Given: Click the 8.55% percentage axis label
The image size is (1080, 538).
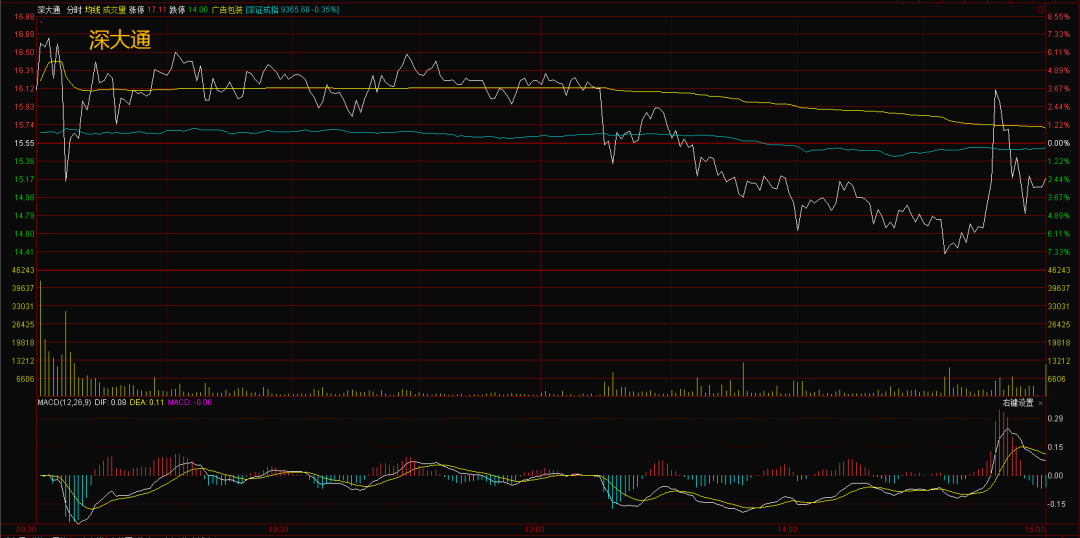Looking at the screenshot, I should pos(1059,17).
